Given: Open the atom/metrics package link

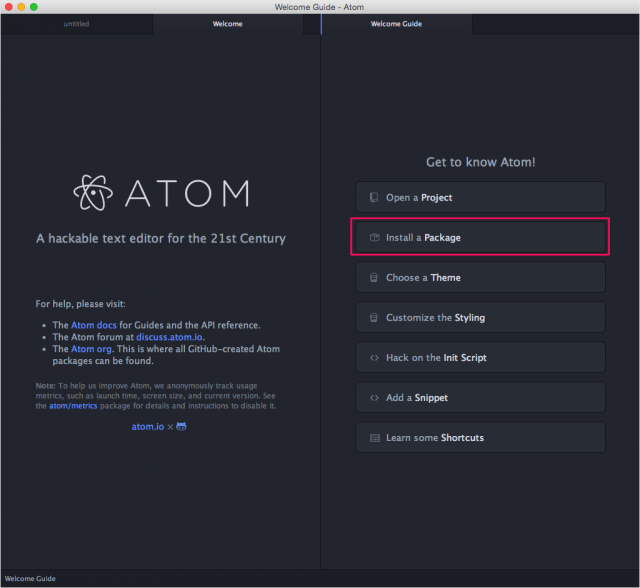Looking at the screenshot, I should [73, 406].
